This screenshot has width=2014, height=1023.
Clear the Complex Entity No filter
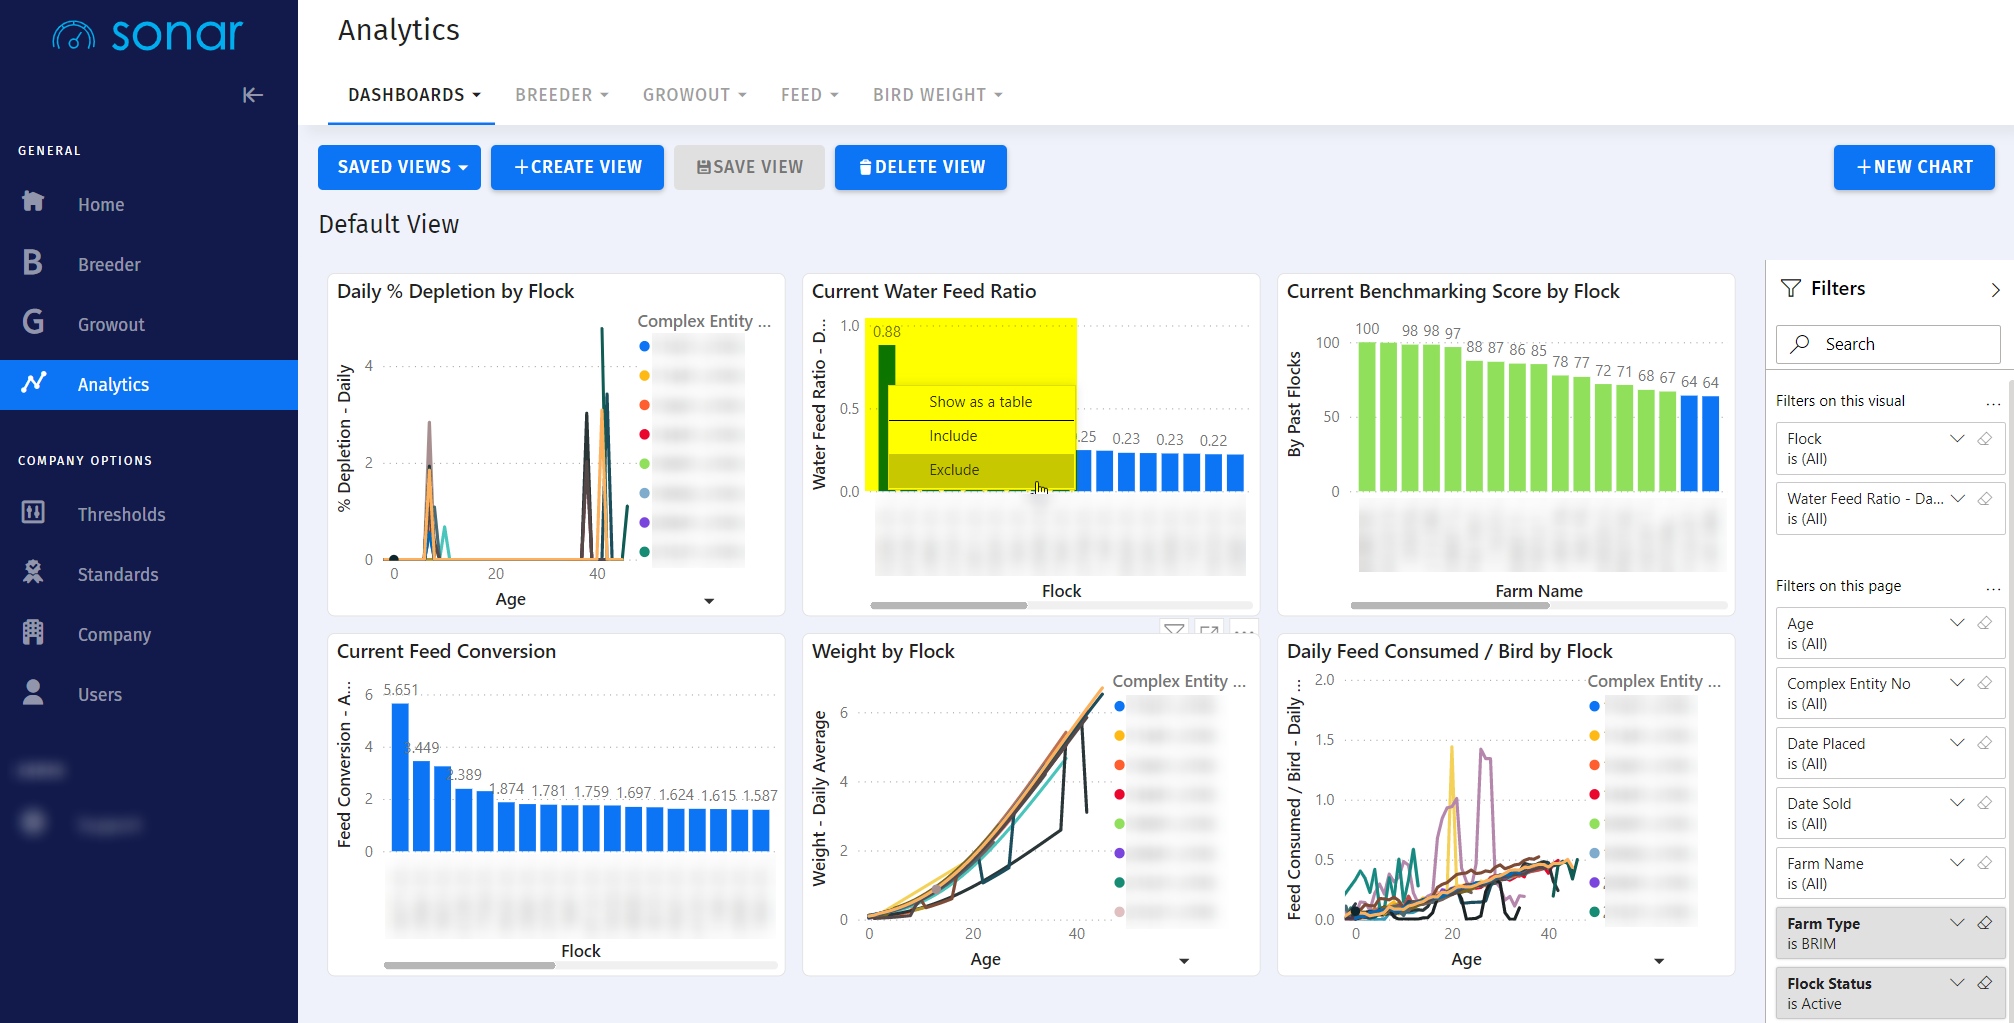[1985, 683]
